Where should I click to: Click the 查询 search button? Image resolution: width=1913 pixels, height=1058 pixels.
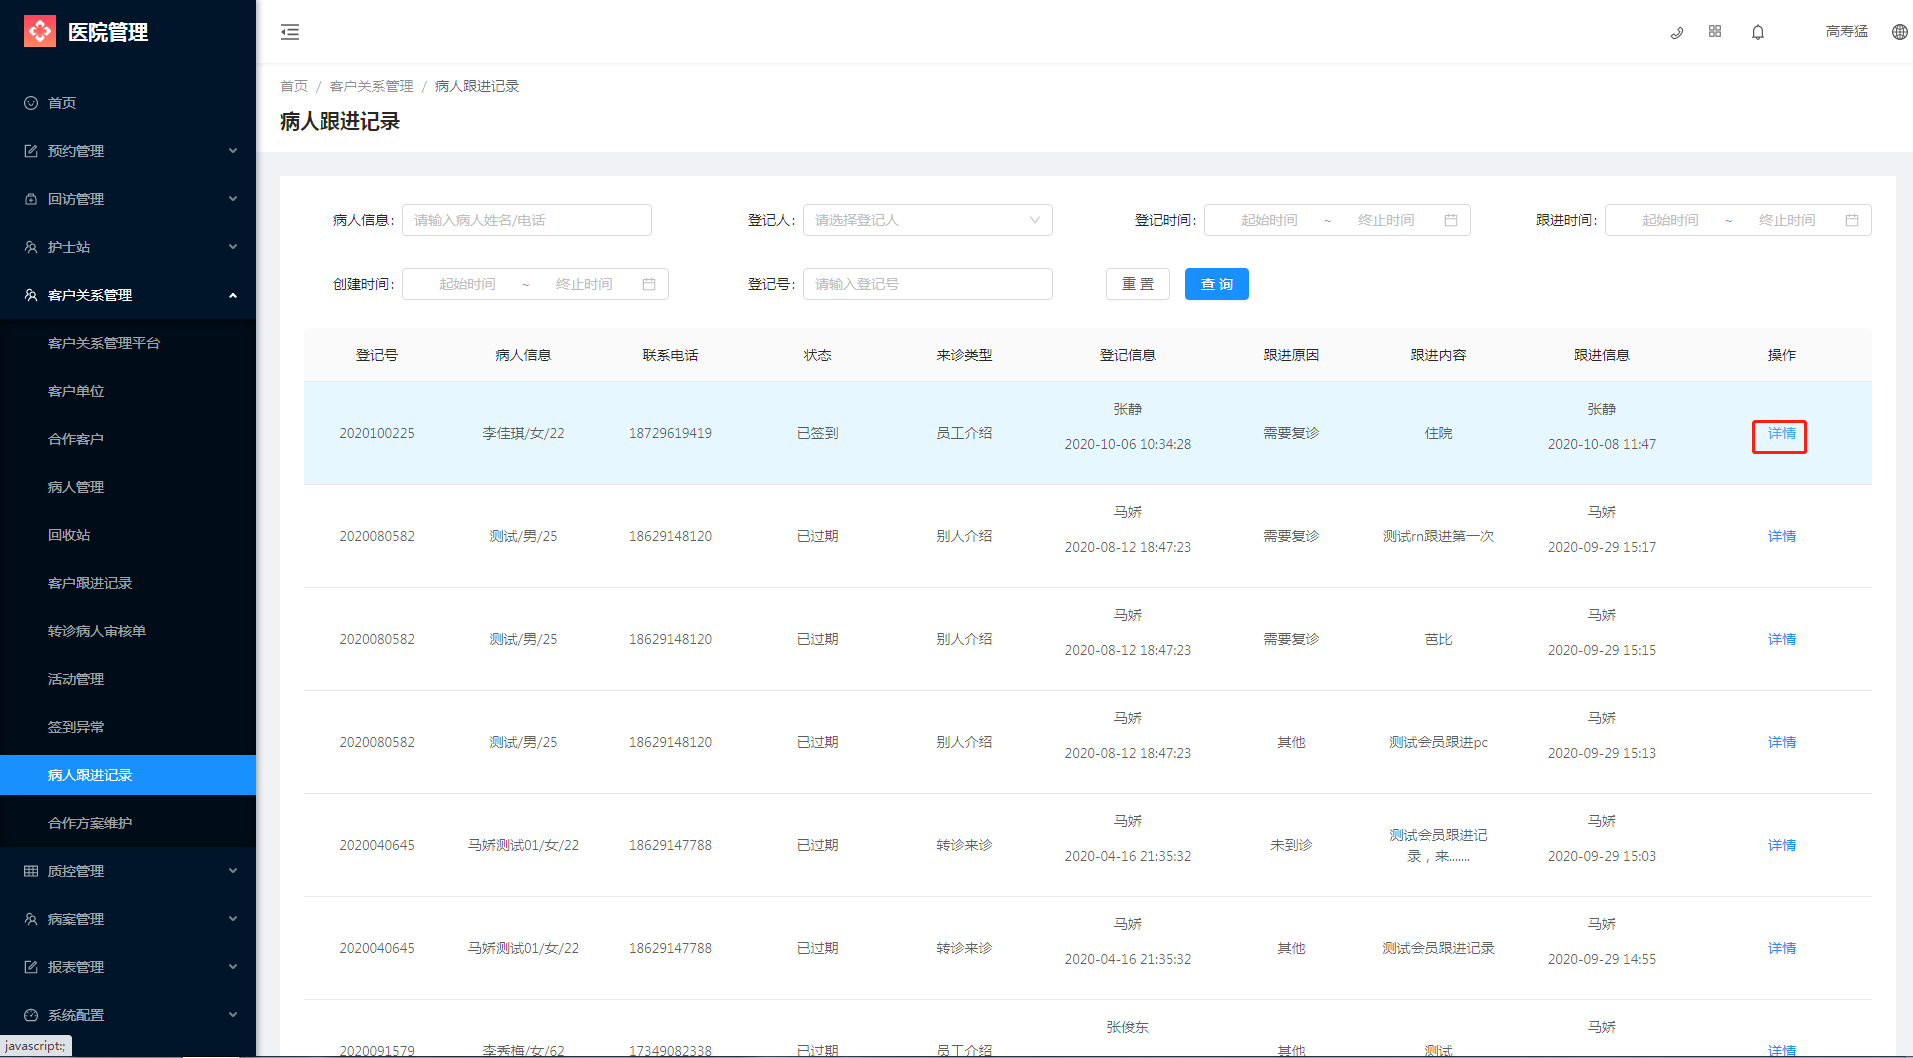click(1217, 284)
